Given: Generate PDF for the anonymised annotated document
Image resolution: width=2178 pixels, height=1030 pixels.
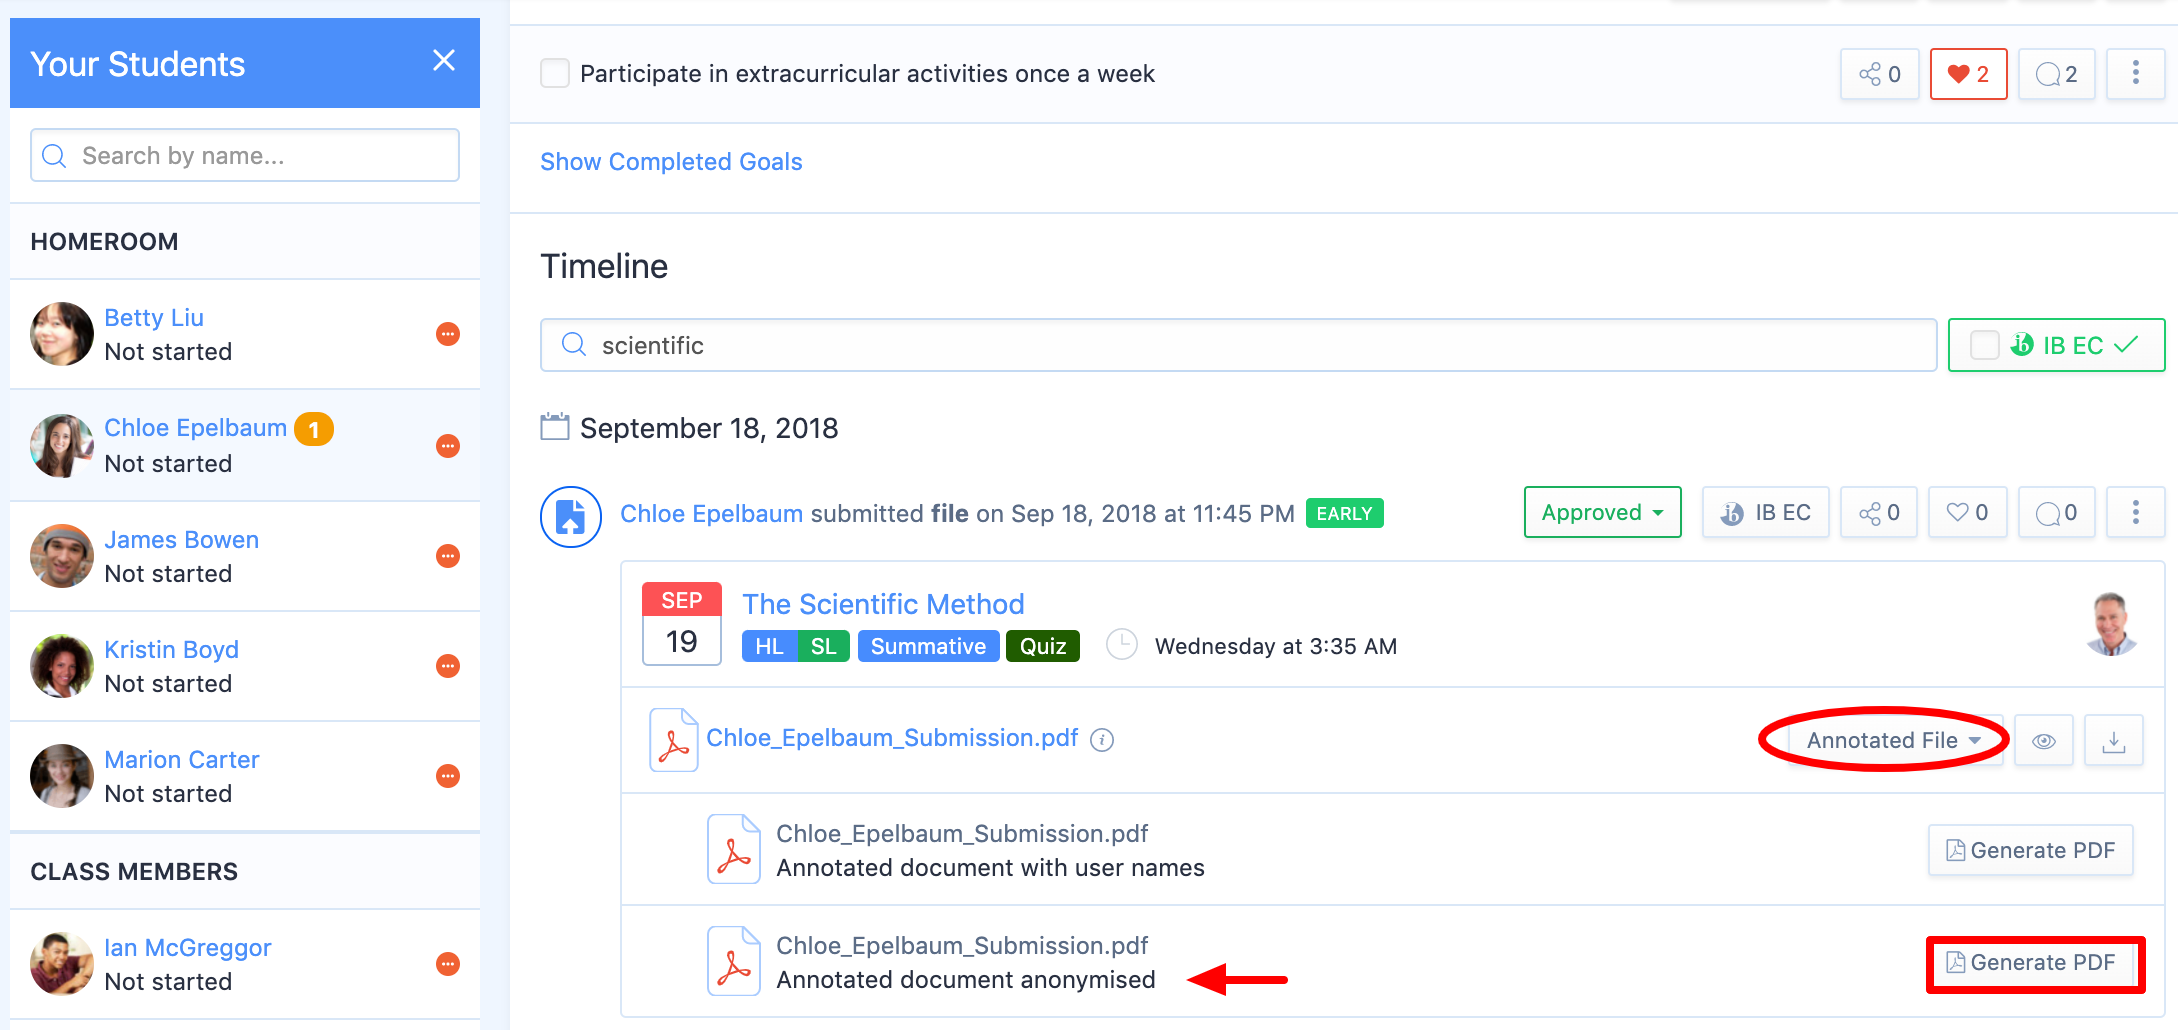Looking at the screenshot, I should 2031,963.
